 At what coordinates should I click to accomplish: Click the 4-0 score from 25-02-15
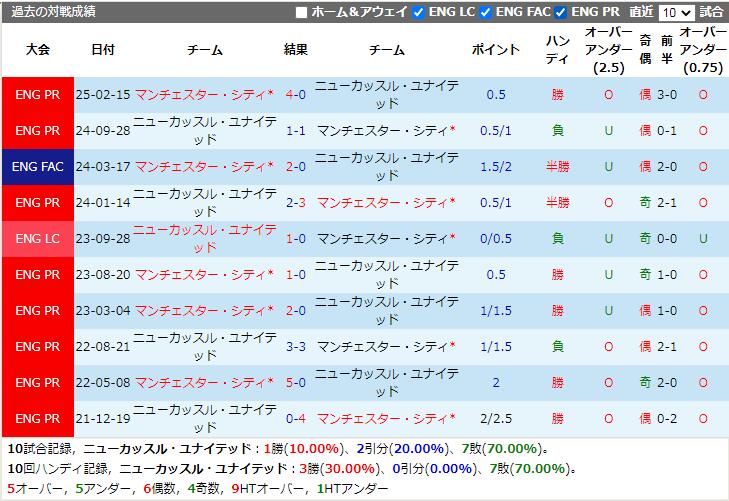(295, 95)
